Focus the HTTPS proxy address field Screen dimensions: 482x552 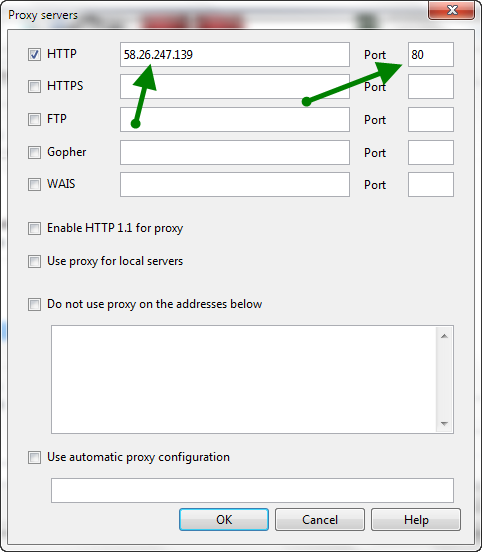[x=235, y=86]
